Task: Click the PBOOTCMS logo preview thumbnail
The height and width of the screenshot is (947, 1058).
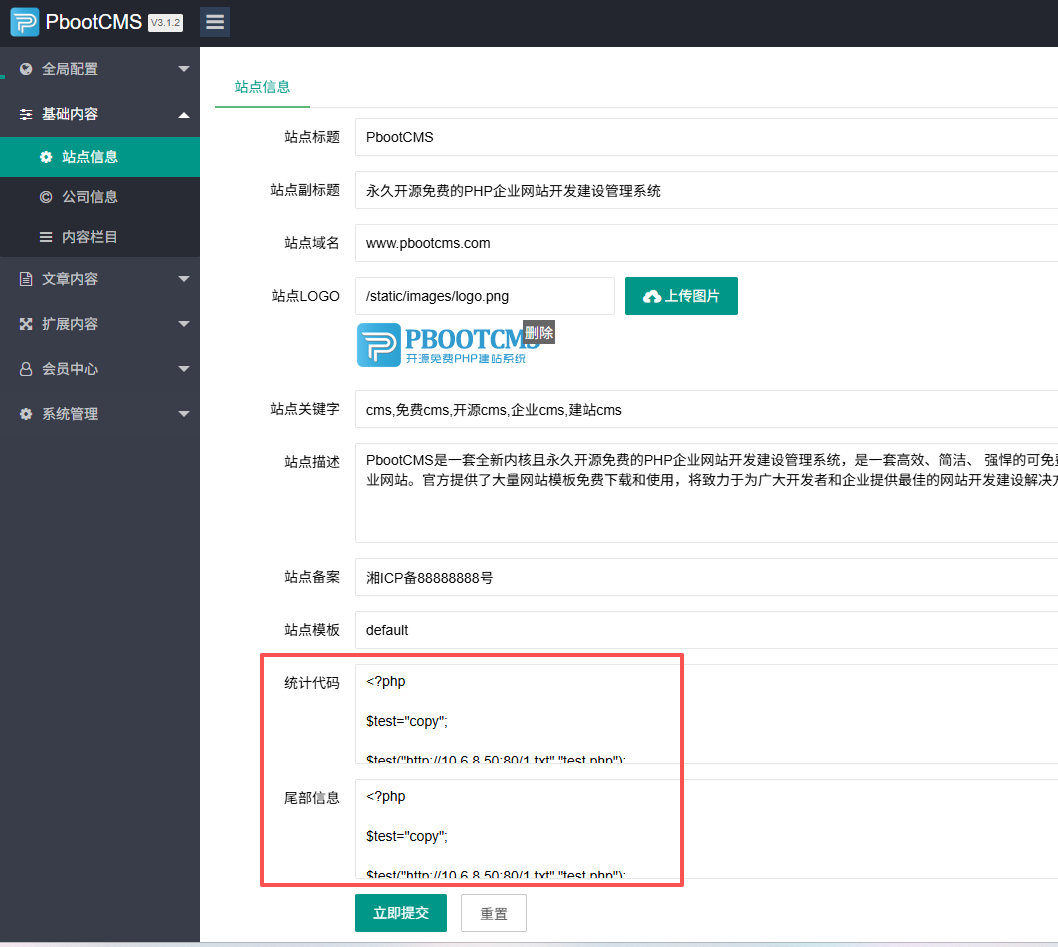Action: pos(449,345)
